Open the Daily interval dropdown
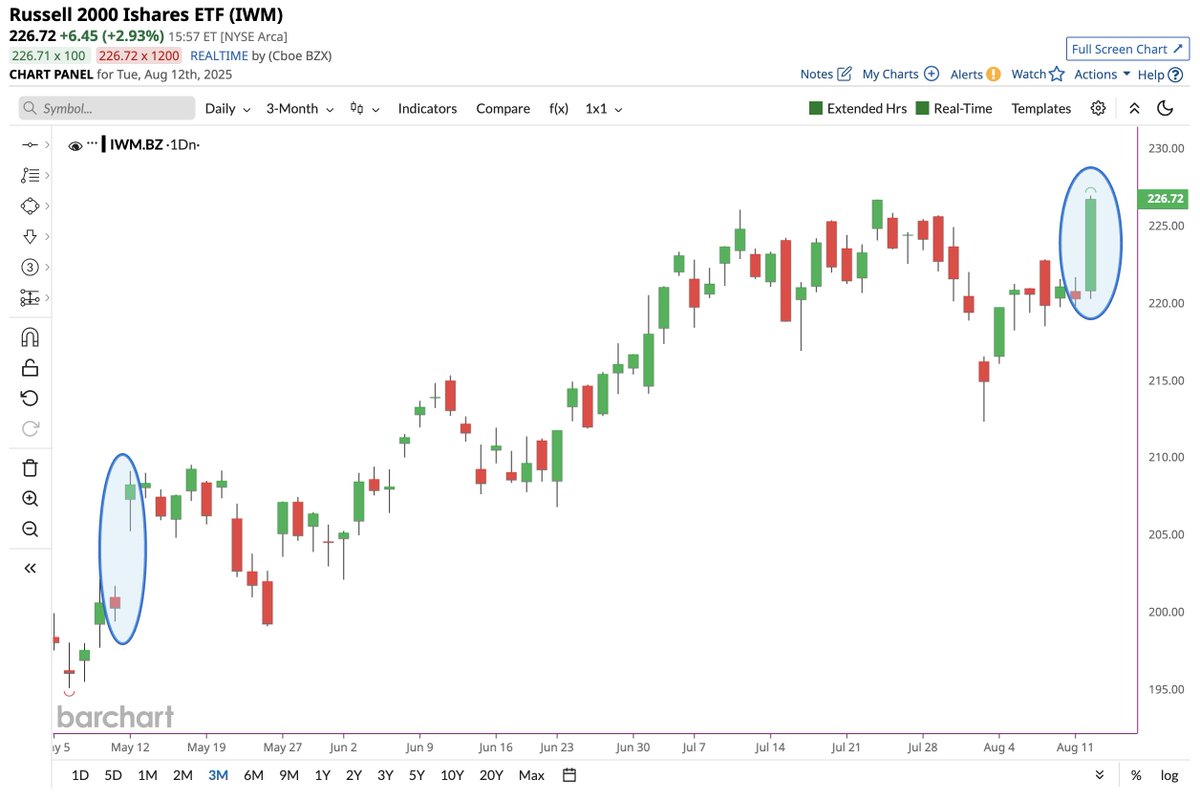Image resolution: width=1200 pixels, height=802 pixels. (x=227, y=108)
